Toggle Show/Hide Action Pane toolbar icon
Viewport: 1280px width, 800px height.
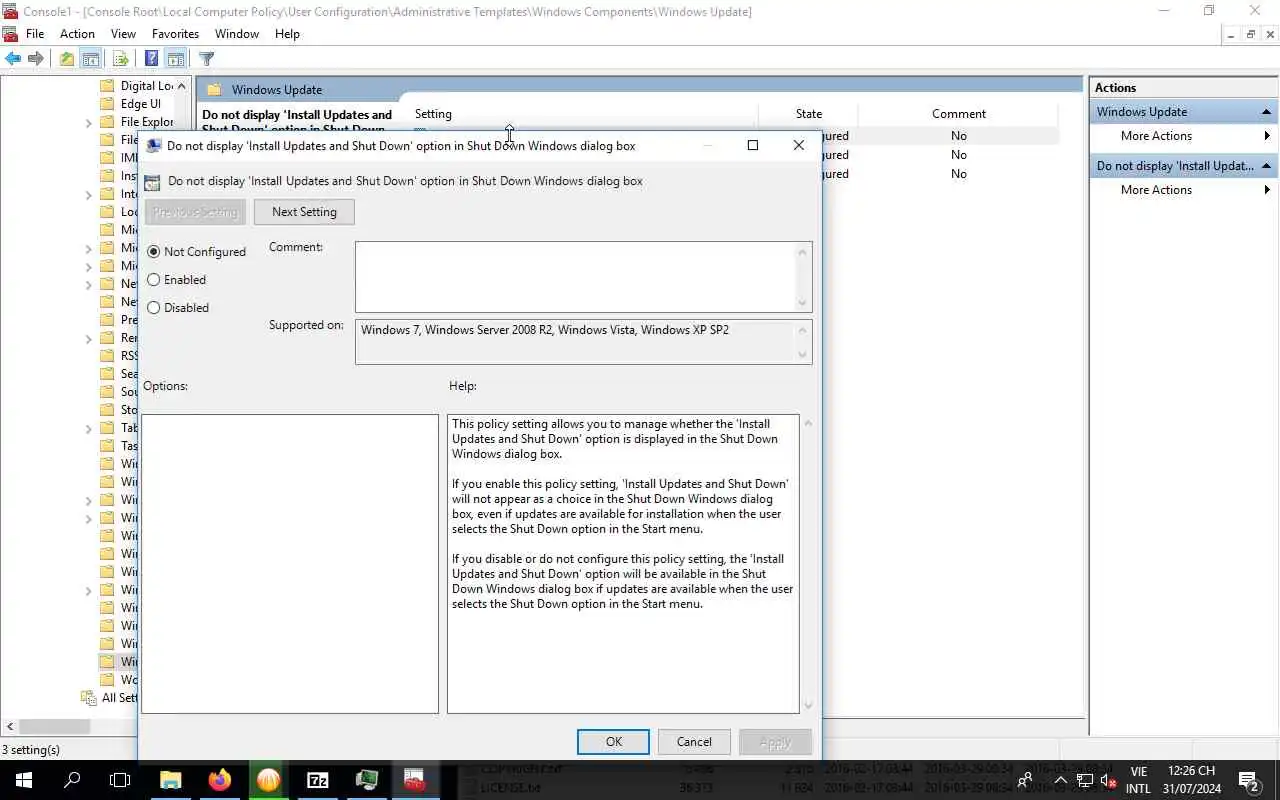[x=176, y=59]
